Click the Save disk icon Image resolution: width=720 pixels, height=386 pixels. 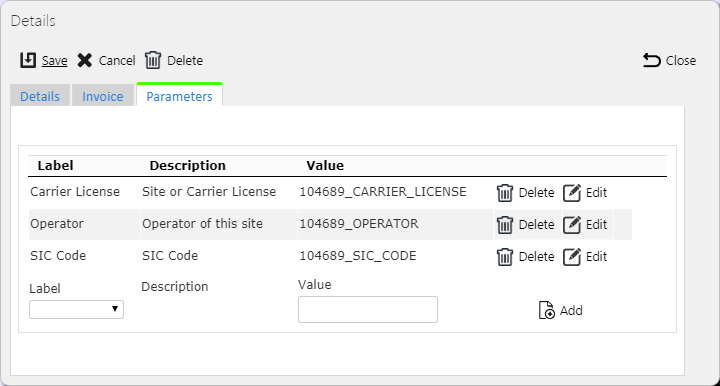pos(28,60)
